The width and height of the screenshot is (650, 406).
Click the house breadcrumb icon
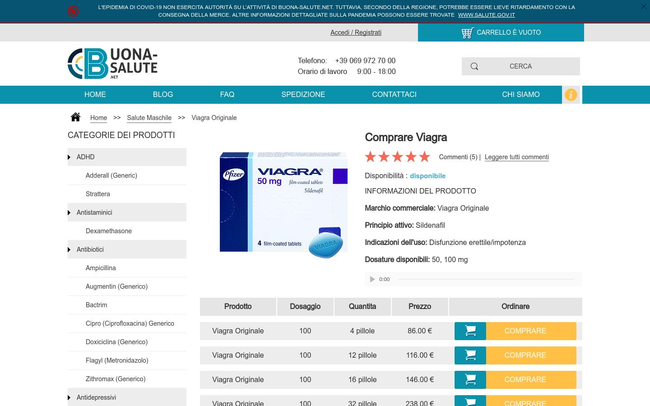75,117
